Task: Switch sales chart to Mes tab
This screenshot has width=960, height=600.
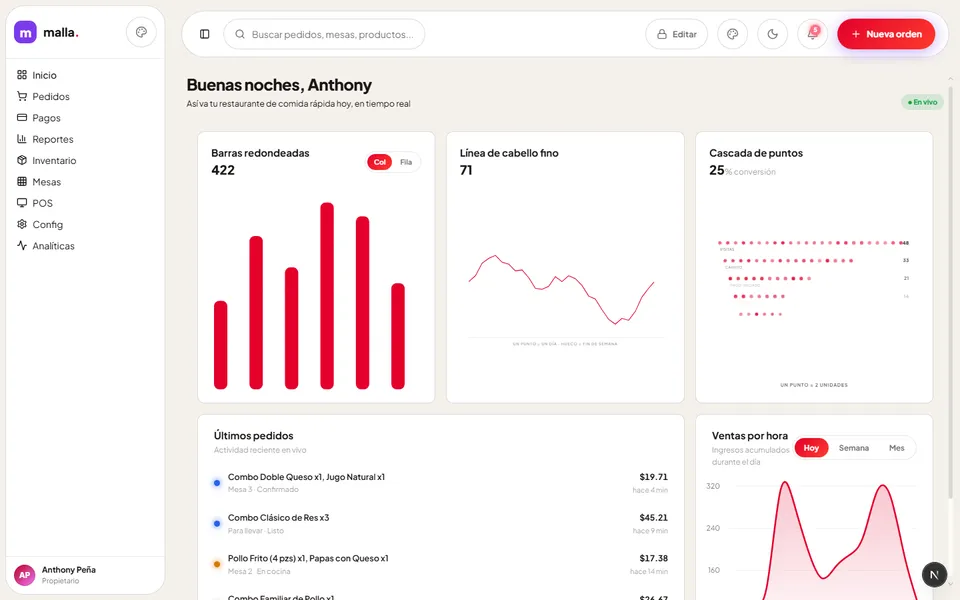Action: [896, 448]
